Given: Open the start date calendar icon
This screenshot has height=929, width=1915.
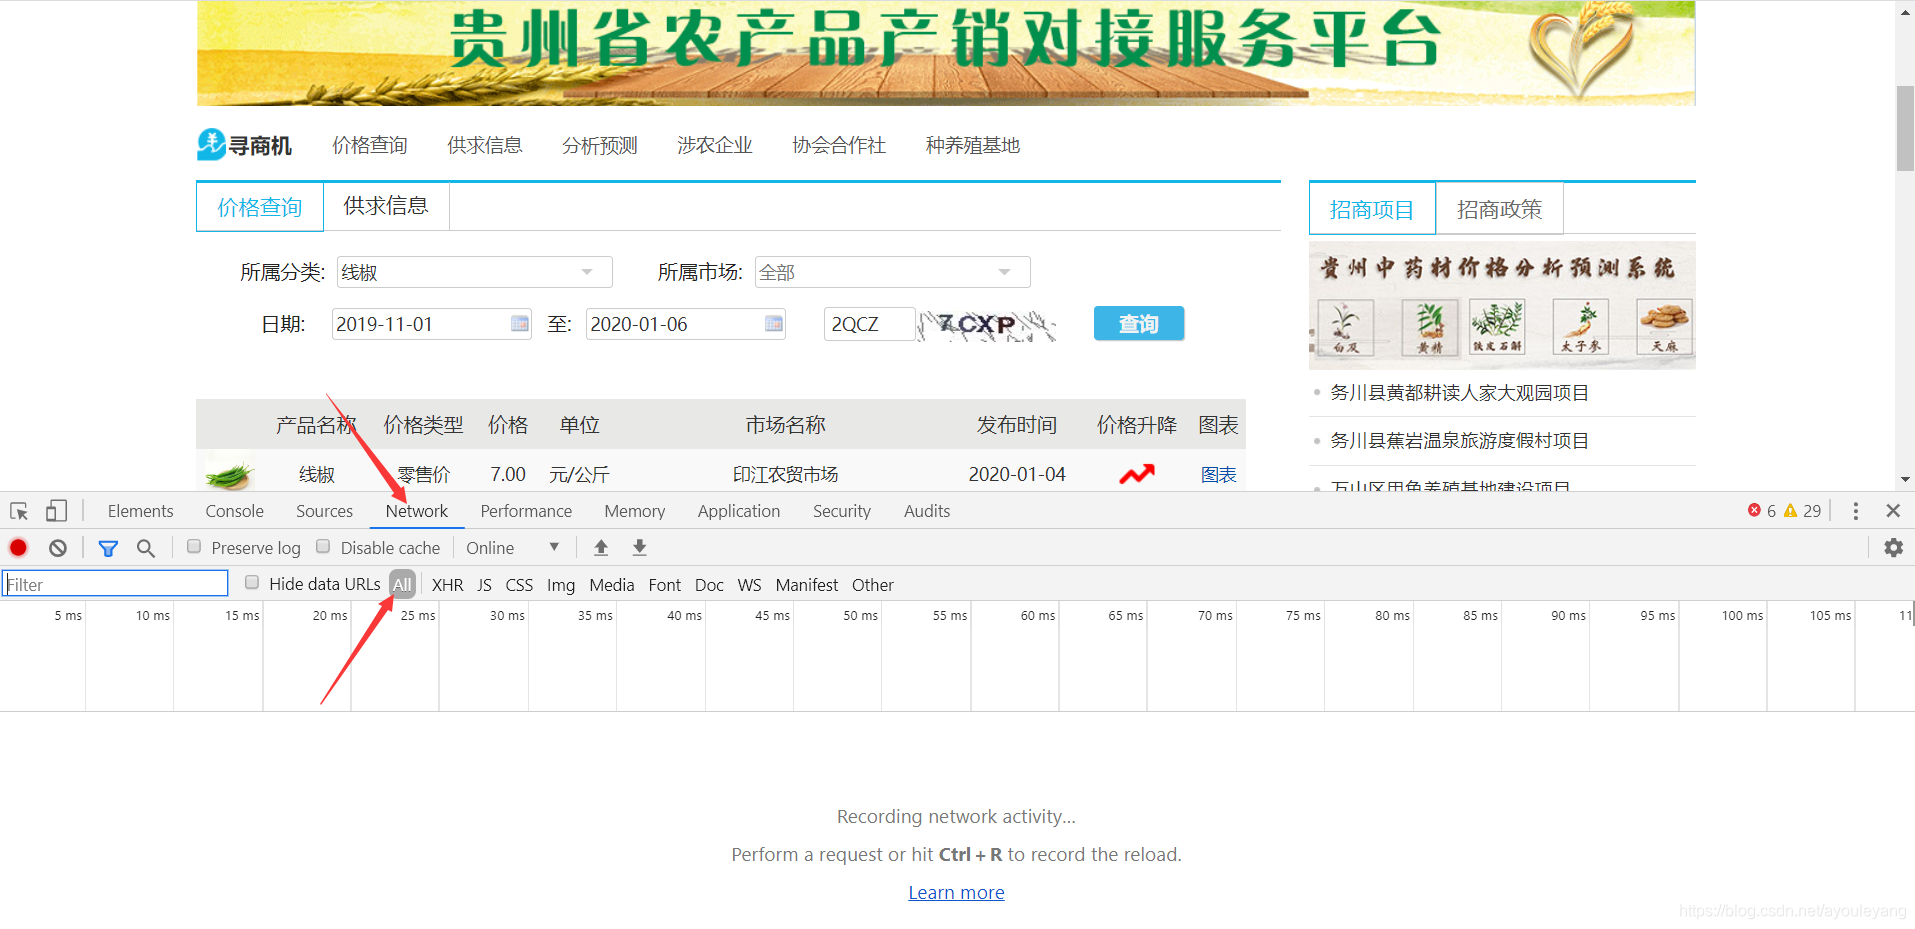Looking at the screenshot, I should 520,323.
